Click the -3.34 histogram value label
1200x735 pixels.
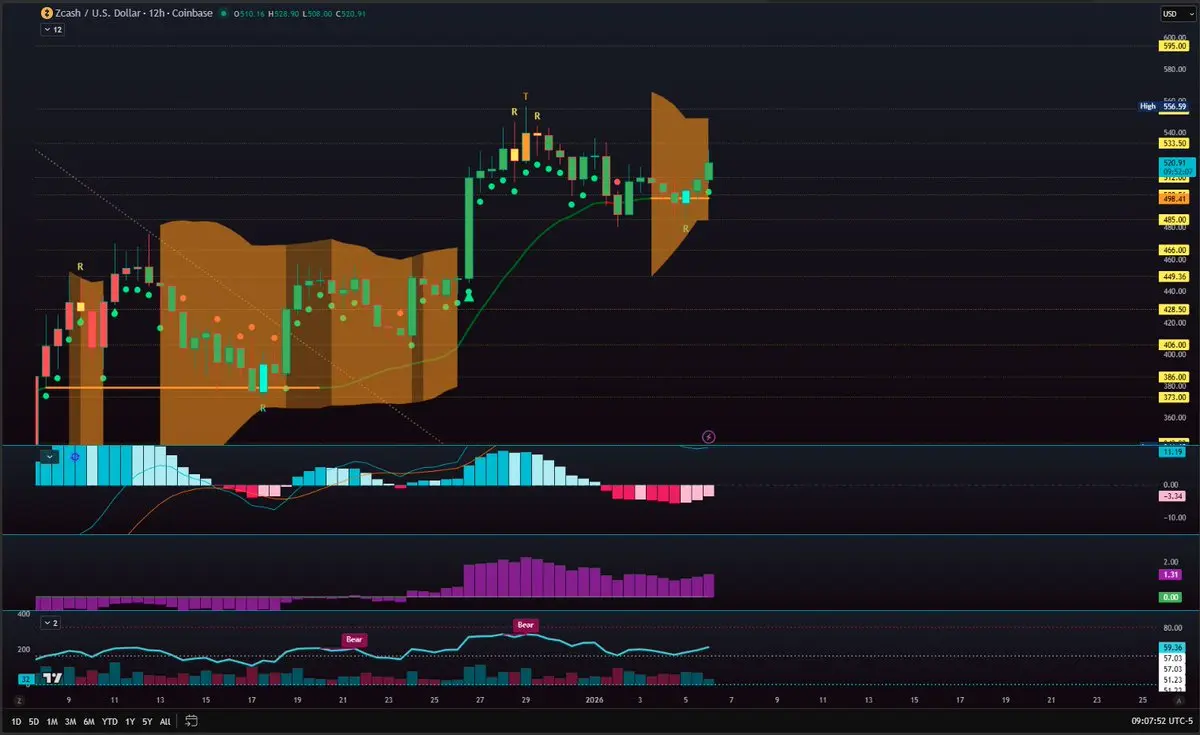pyautogui.click(x=1172, y=496)
